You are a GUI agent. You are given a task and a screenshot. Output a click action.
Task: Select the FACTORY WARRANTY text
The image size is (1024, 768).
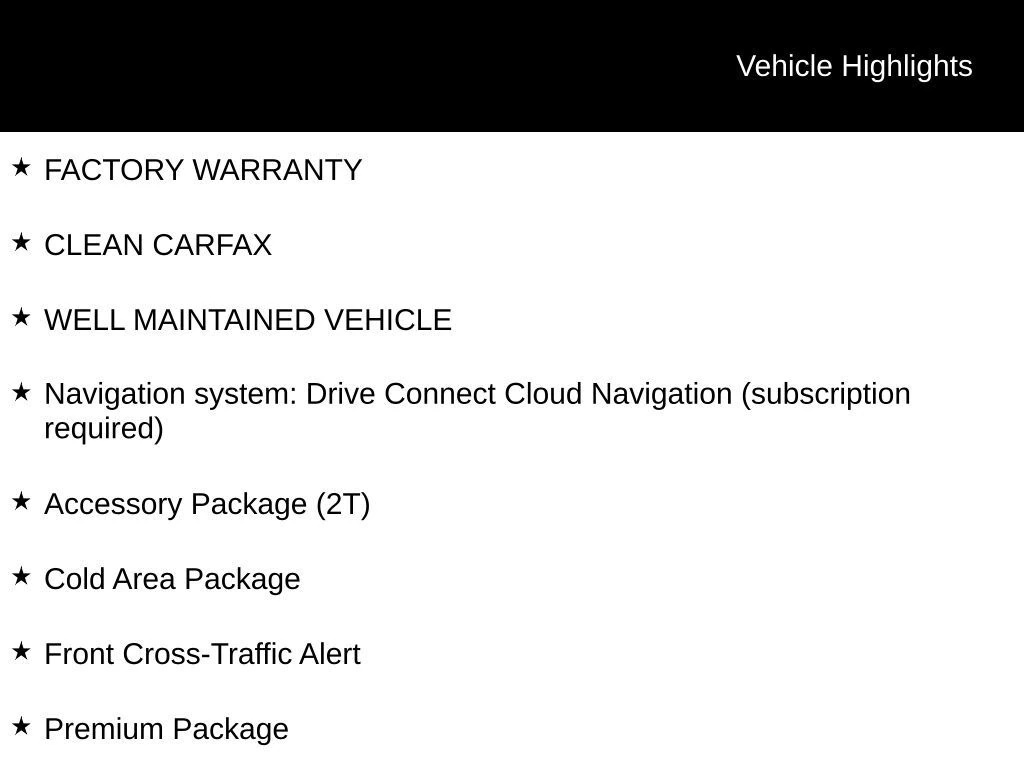coord(203,170)
